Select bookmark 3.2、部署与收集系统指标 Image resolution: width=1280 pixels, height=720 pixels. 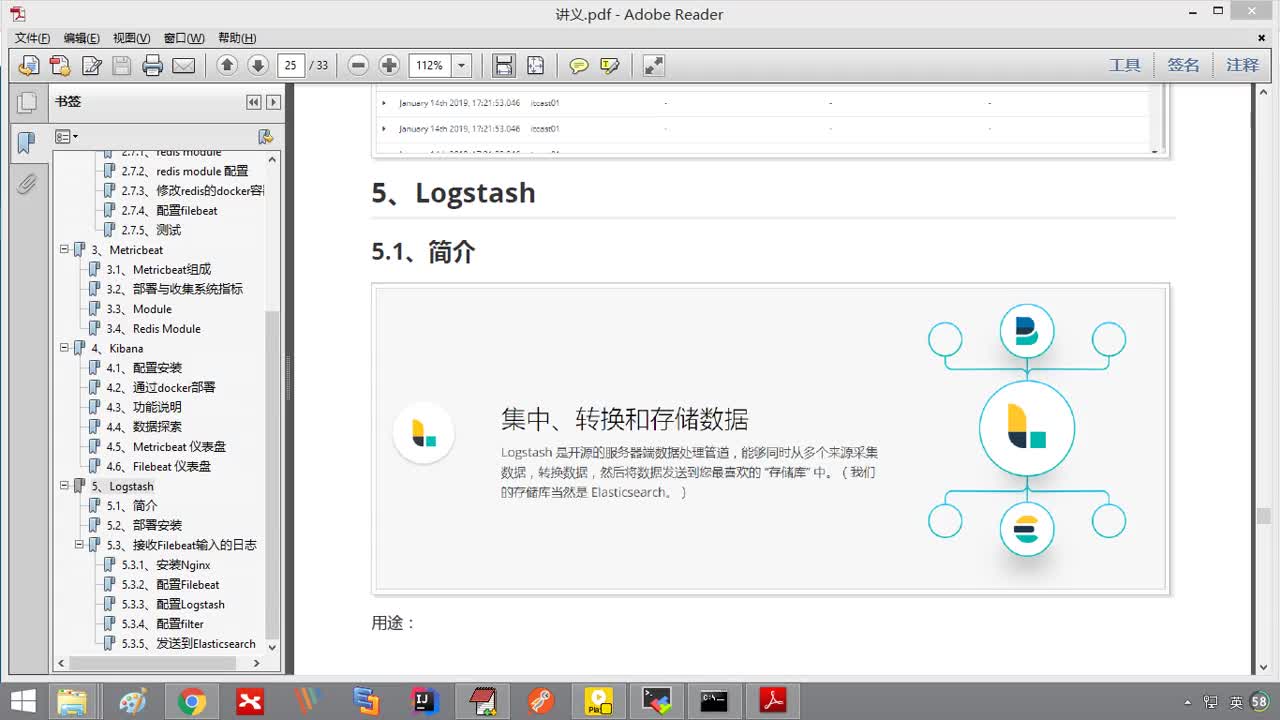pos(174,289)
